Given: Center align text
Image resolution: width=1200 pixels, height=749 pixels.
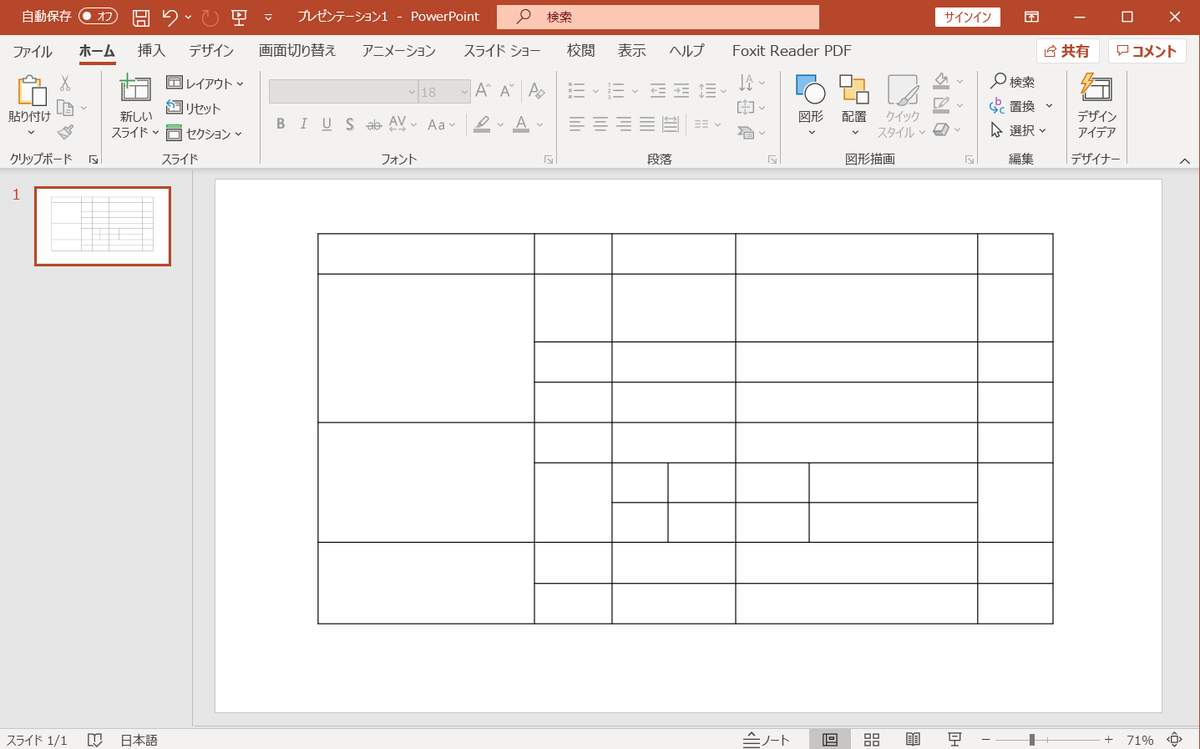Looking at the screenshot, I should (x=600, y=124).
